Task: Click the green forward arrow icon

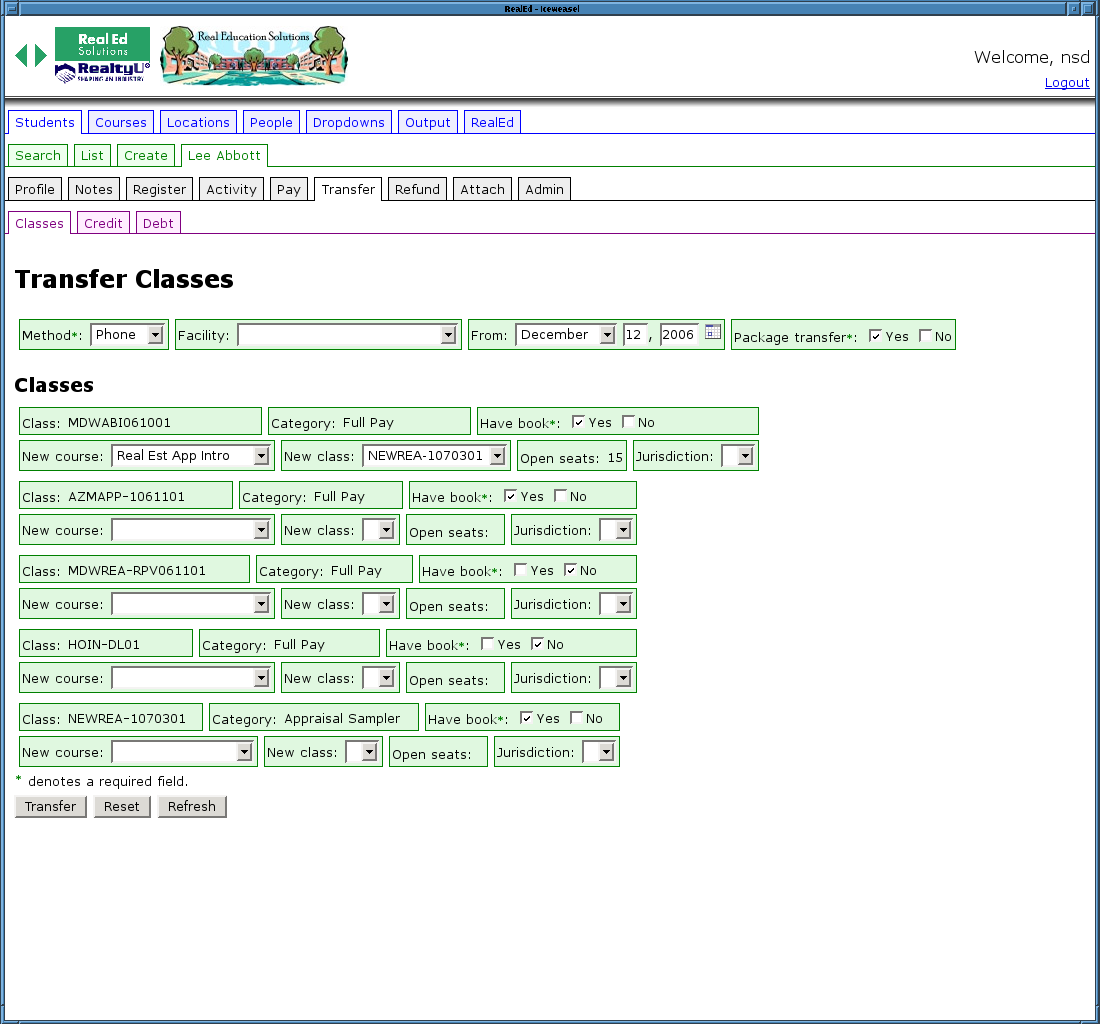Action: pos(41,56)
